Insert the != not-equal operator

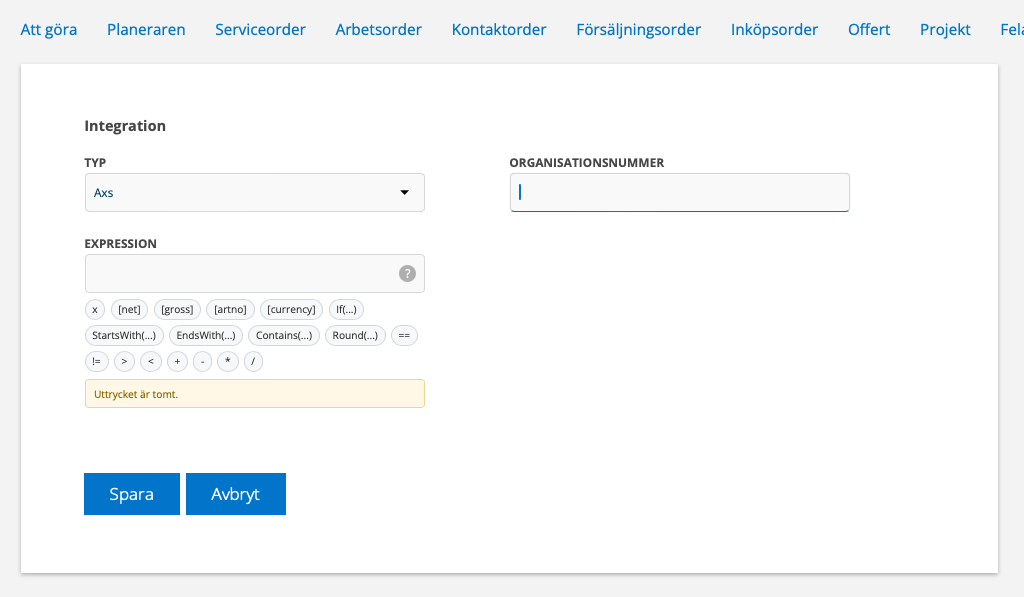pos(96,361)
